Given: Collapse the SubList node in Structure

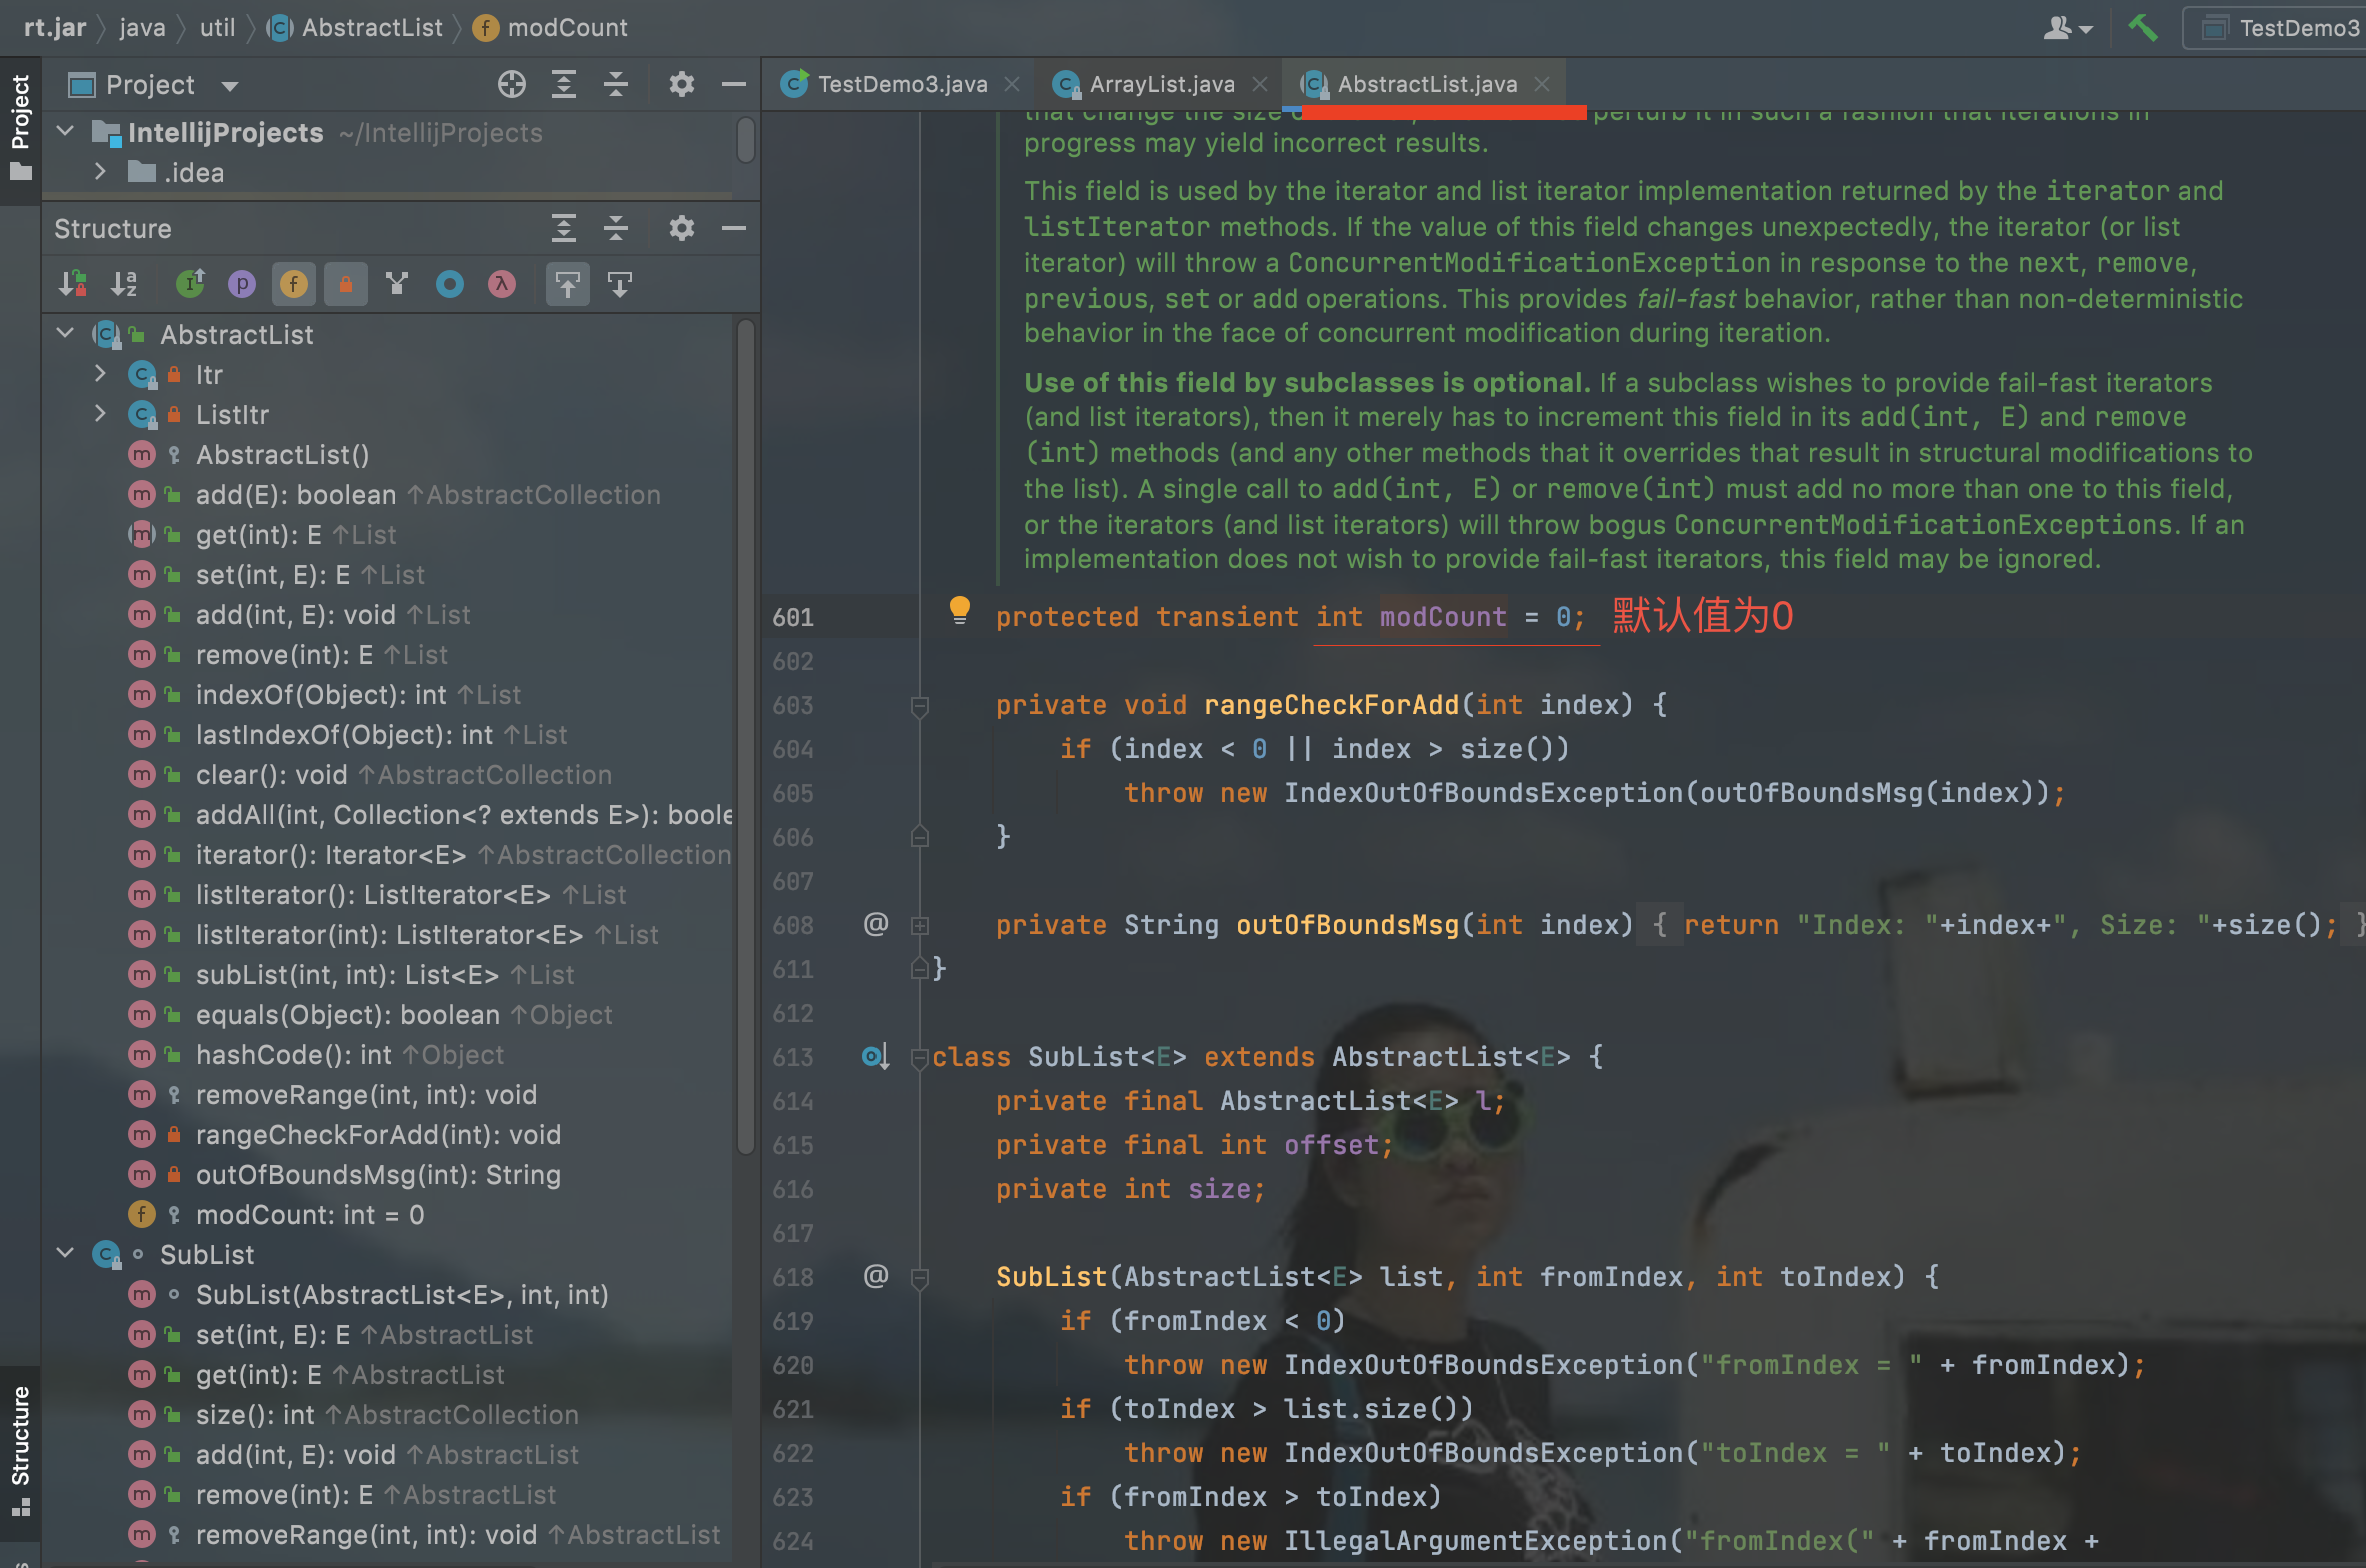Looking at the screenshot, I should [x=66, y=1253].
